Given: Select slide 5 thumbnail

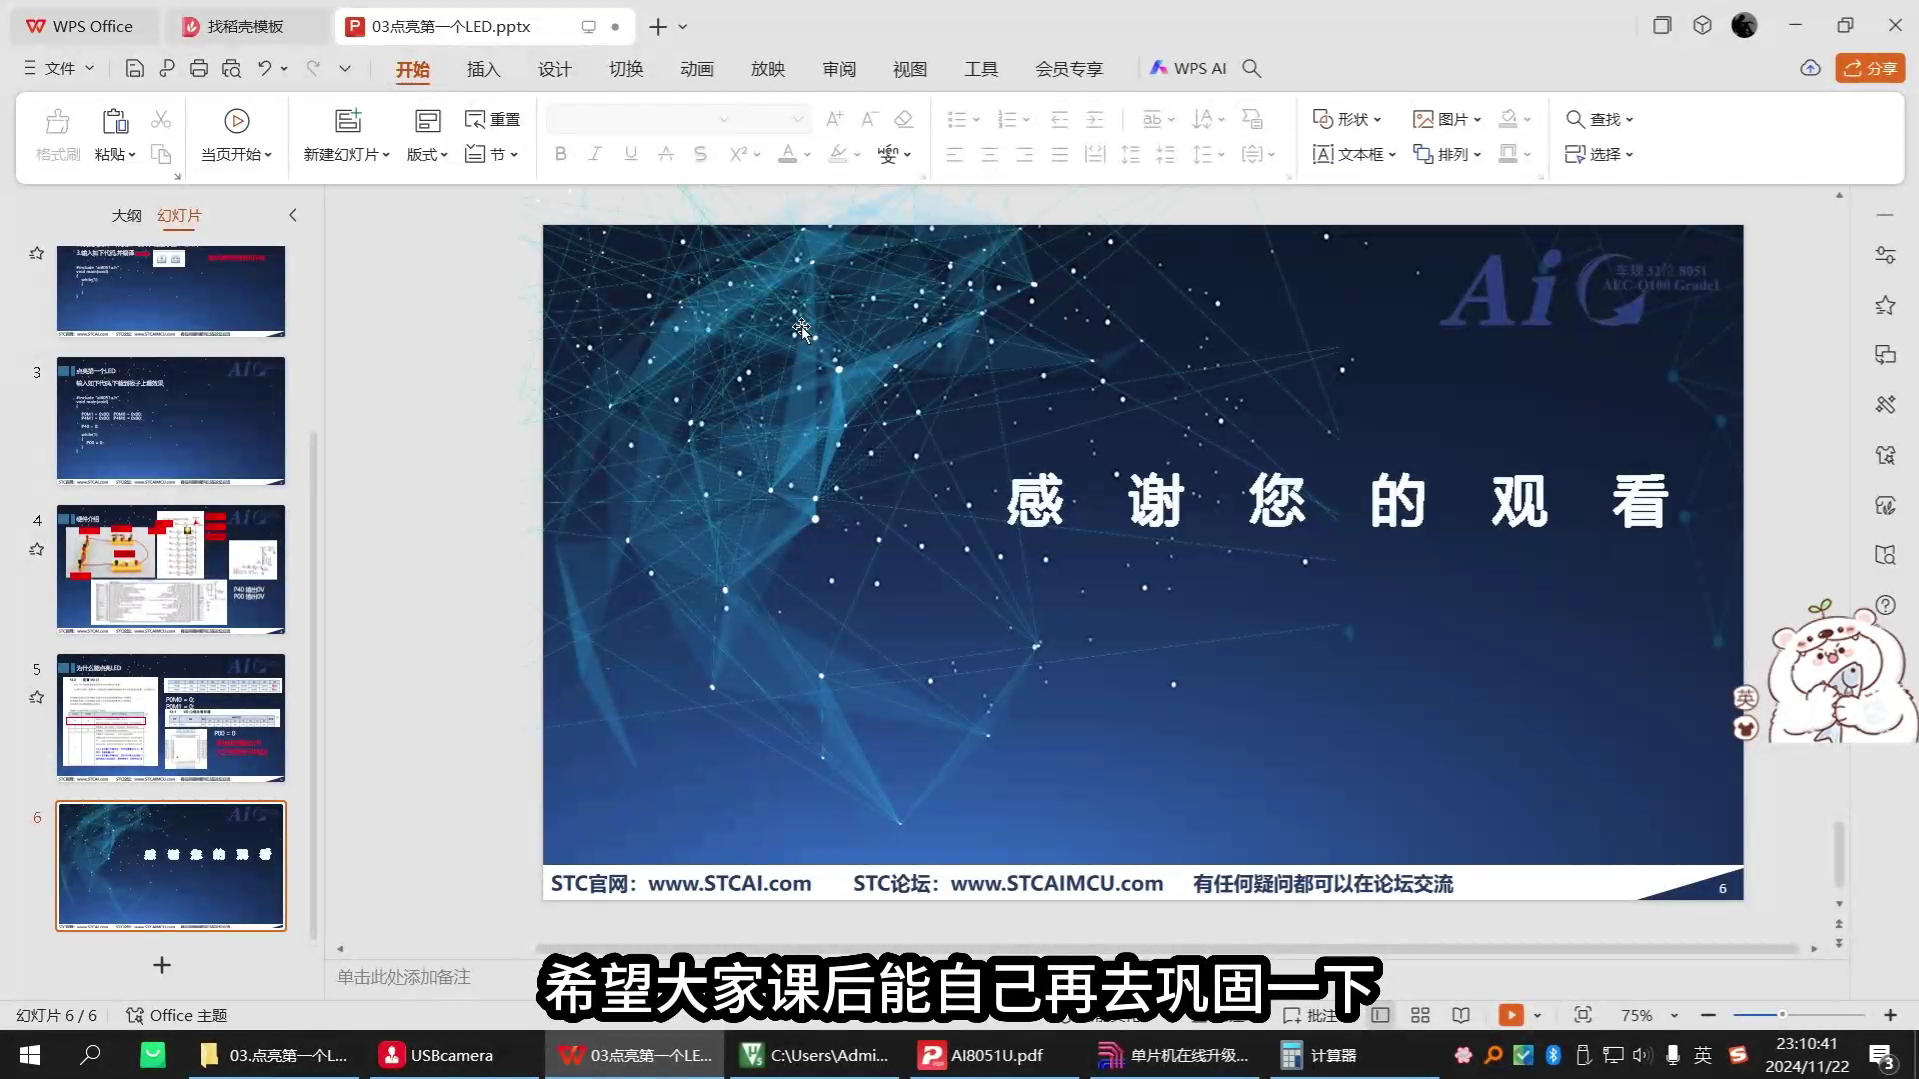Looking at the screenshot, I should (x=171, y=718).
